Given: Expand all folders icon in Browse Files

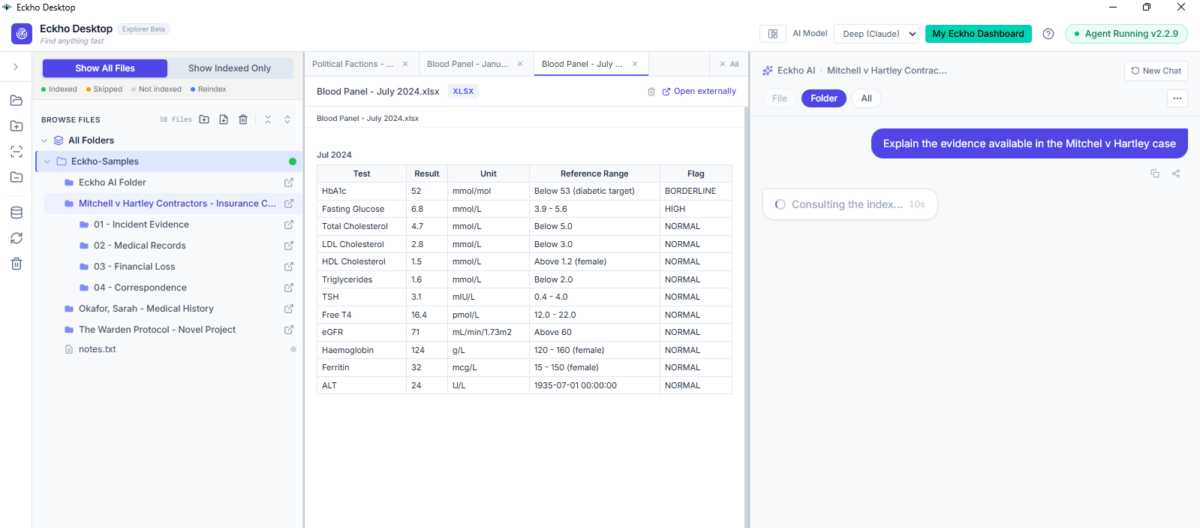Looking at the screenshot, I should 287,119.
